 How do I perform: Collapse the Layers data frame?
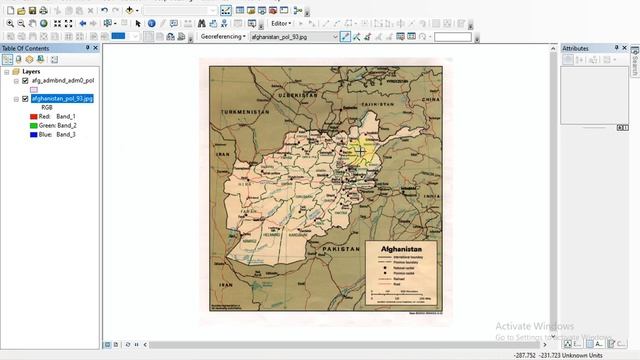(7, 72)
